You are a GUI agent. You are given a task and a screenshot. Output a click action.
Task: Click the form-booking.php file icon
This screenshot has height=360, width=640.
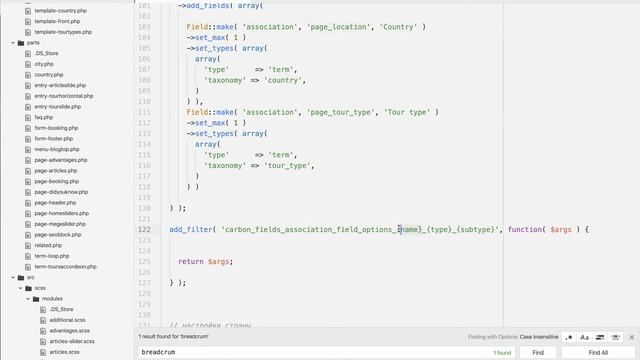tap(28, 128)
